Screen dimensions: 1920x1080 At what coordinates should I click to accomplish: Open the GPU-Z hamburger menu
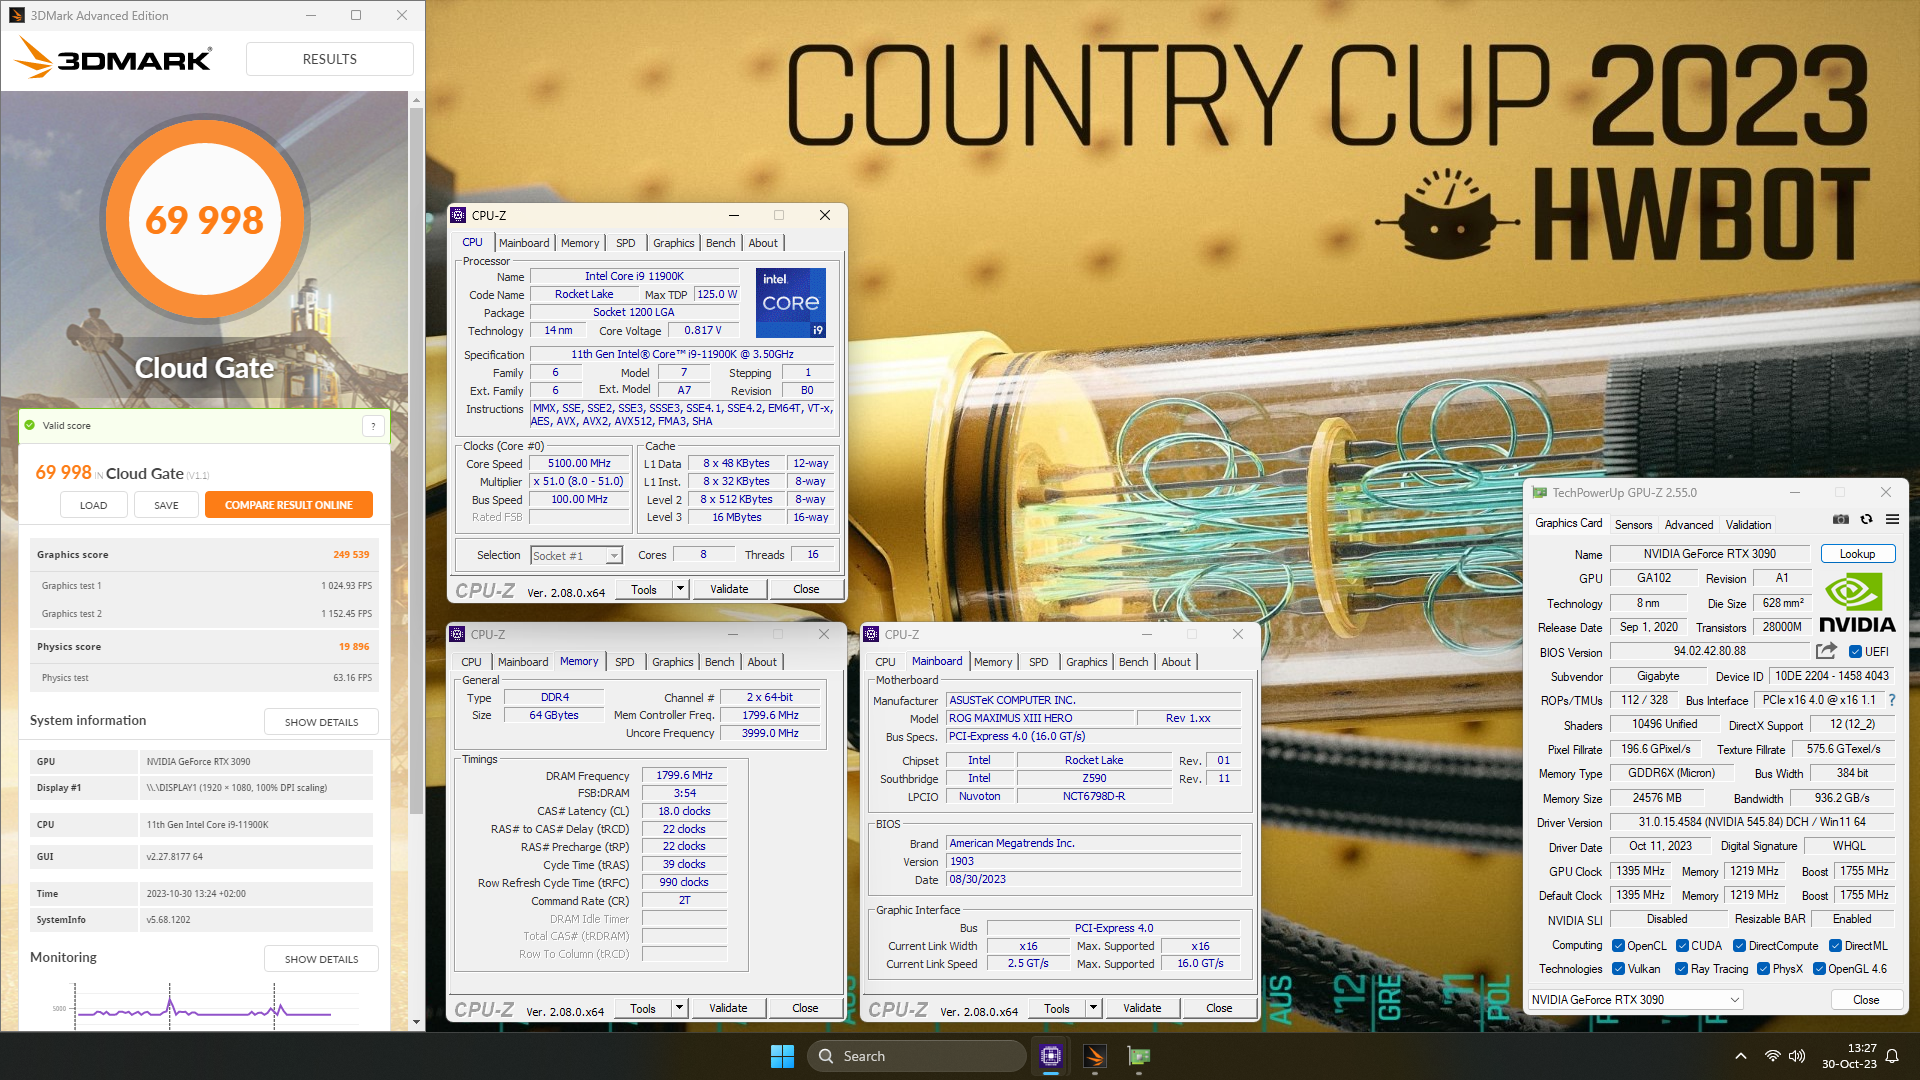(1892, 520)
